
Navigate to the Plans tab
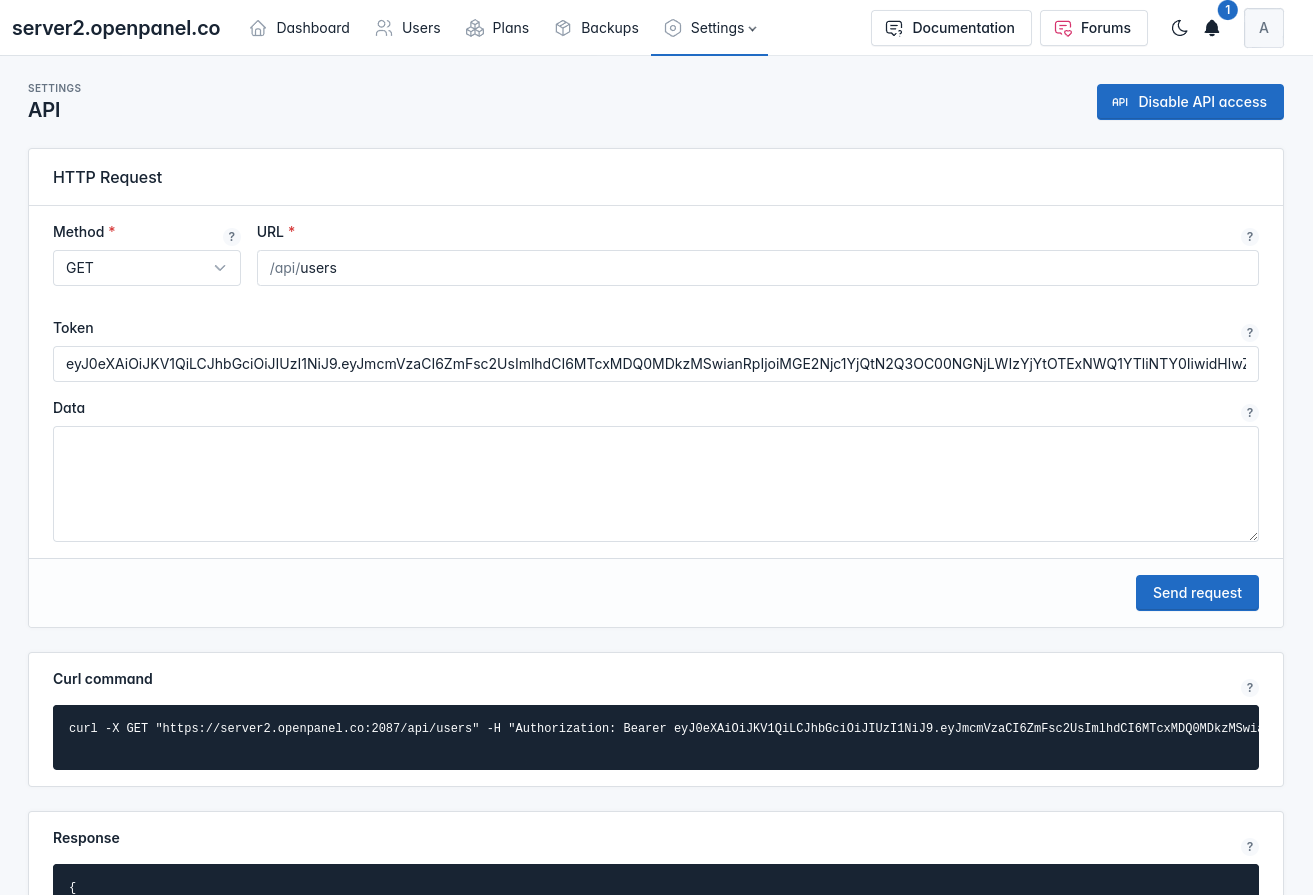coord(498,28)
